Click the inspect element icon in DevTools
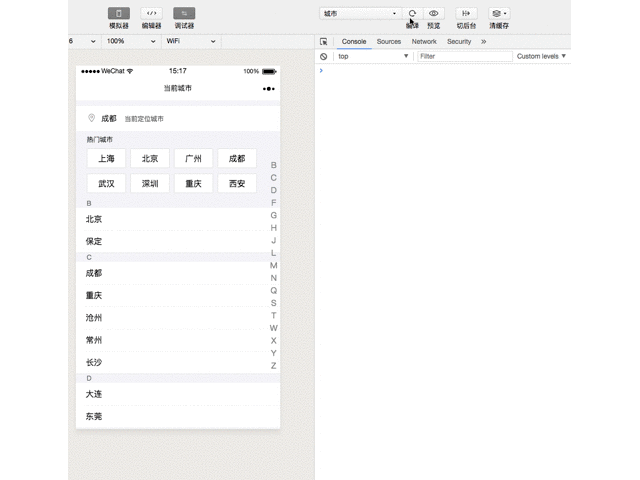The width and height of the screenshot is (640, 480). tap(323, 42)
